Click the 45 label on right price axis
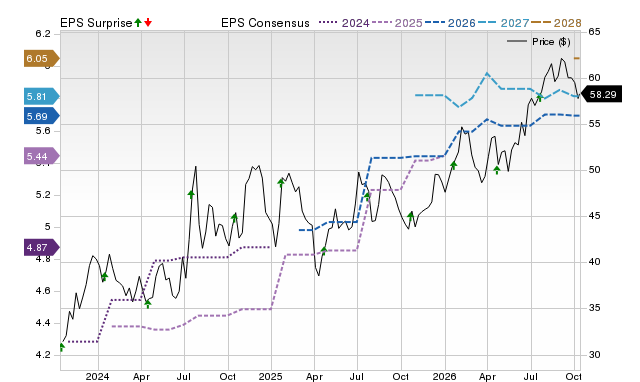 tap(594, 216)
